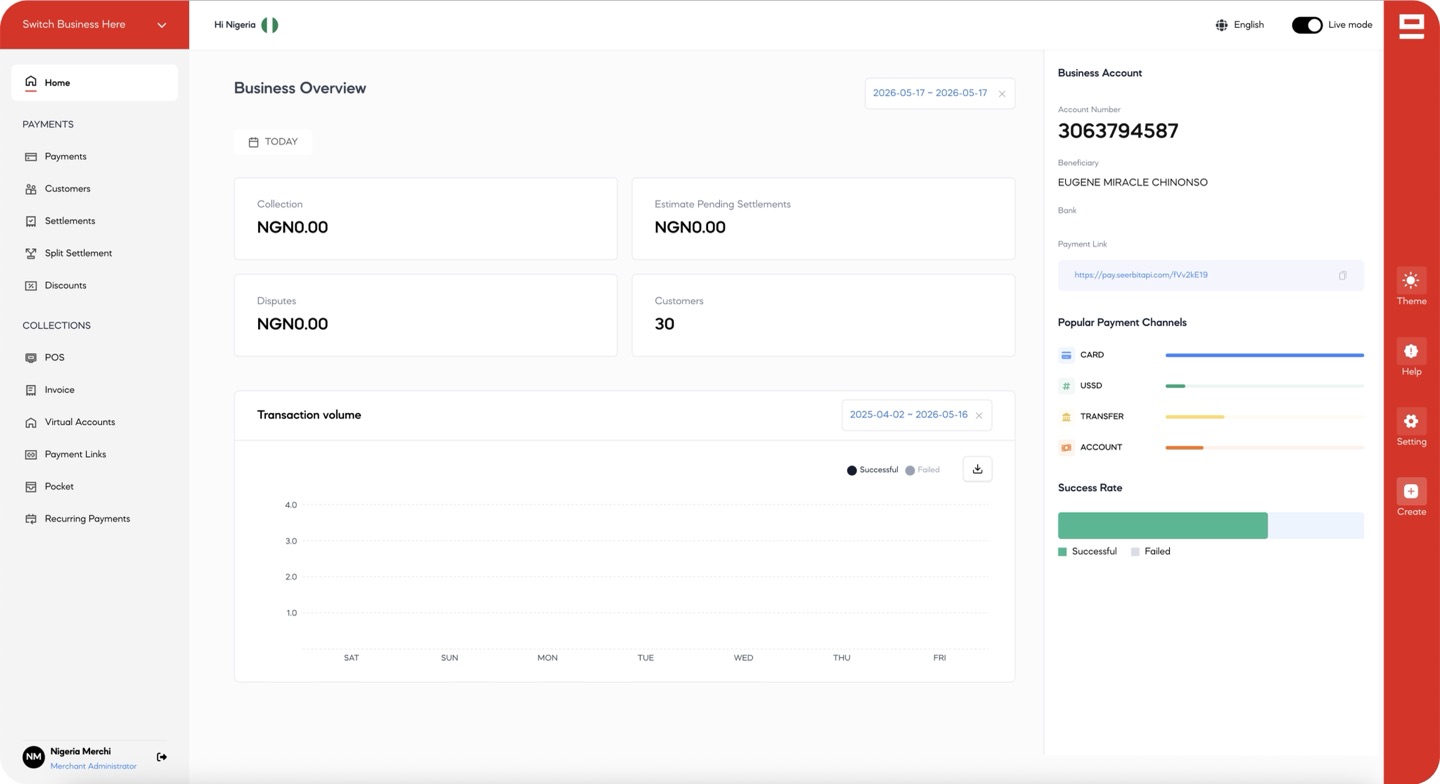Open the pay.seerbitapi.com payment link
1440x784 pixels.
[1141, 275]
